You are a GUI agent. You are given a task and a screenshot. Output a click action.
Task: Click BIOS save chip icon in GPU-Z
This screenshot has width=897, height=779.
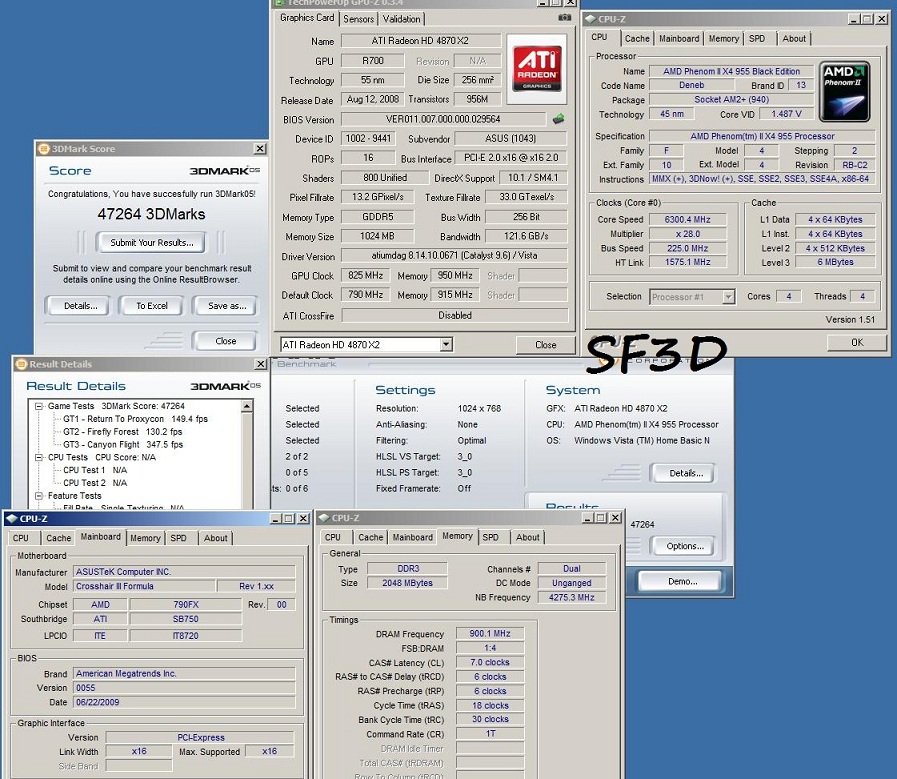[x=558, y=119]
